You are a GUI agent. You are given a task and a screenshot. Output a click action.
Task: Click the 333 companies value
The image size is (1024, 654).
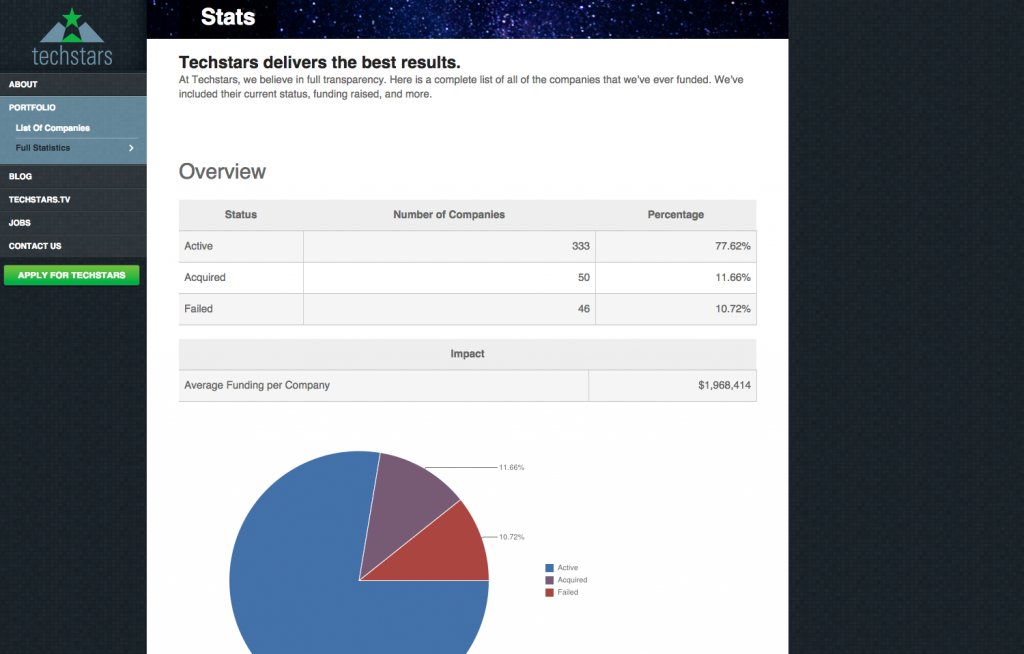pos(581,246)
